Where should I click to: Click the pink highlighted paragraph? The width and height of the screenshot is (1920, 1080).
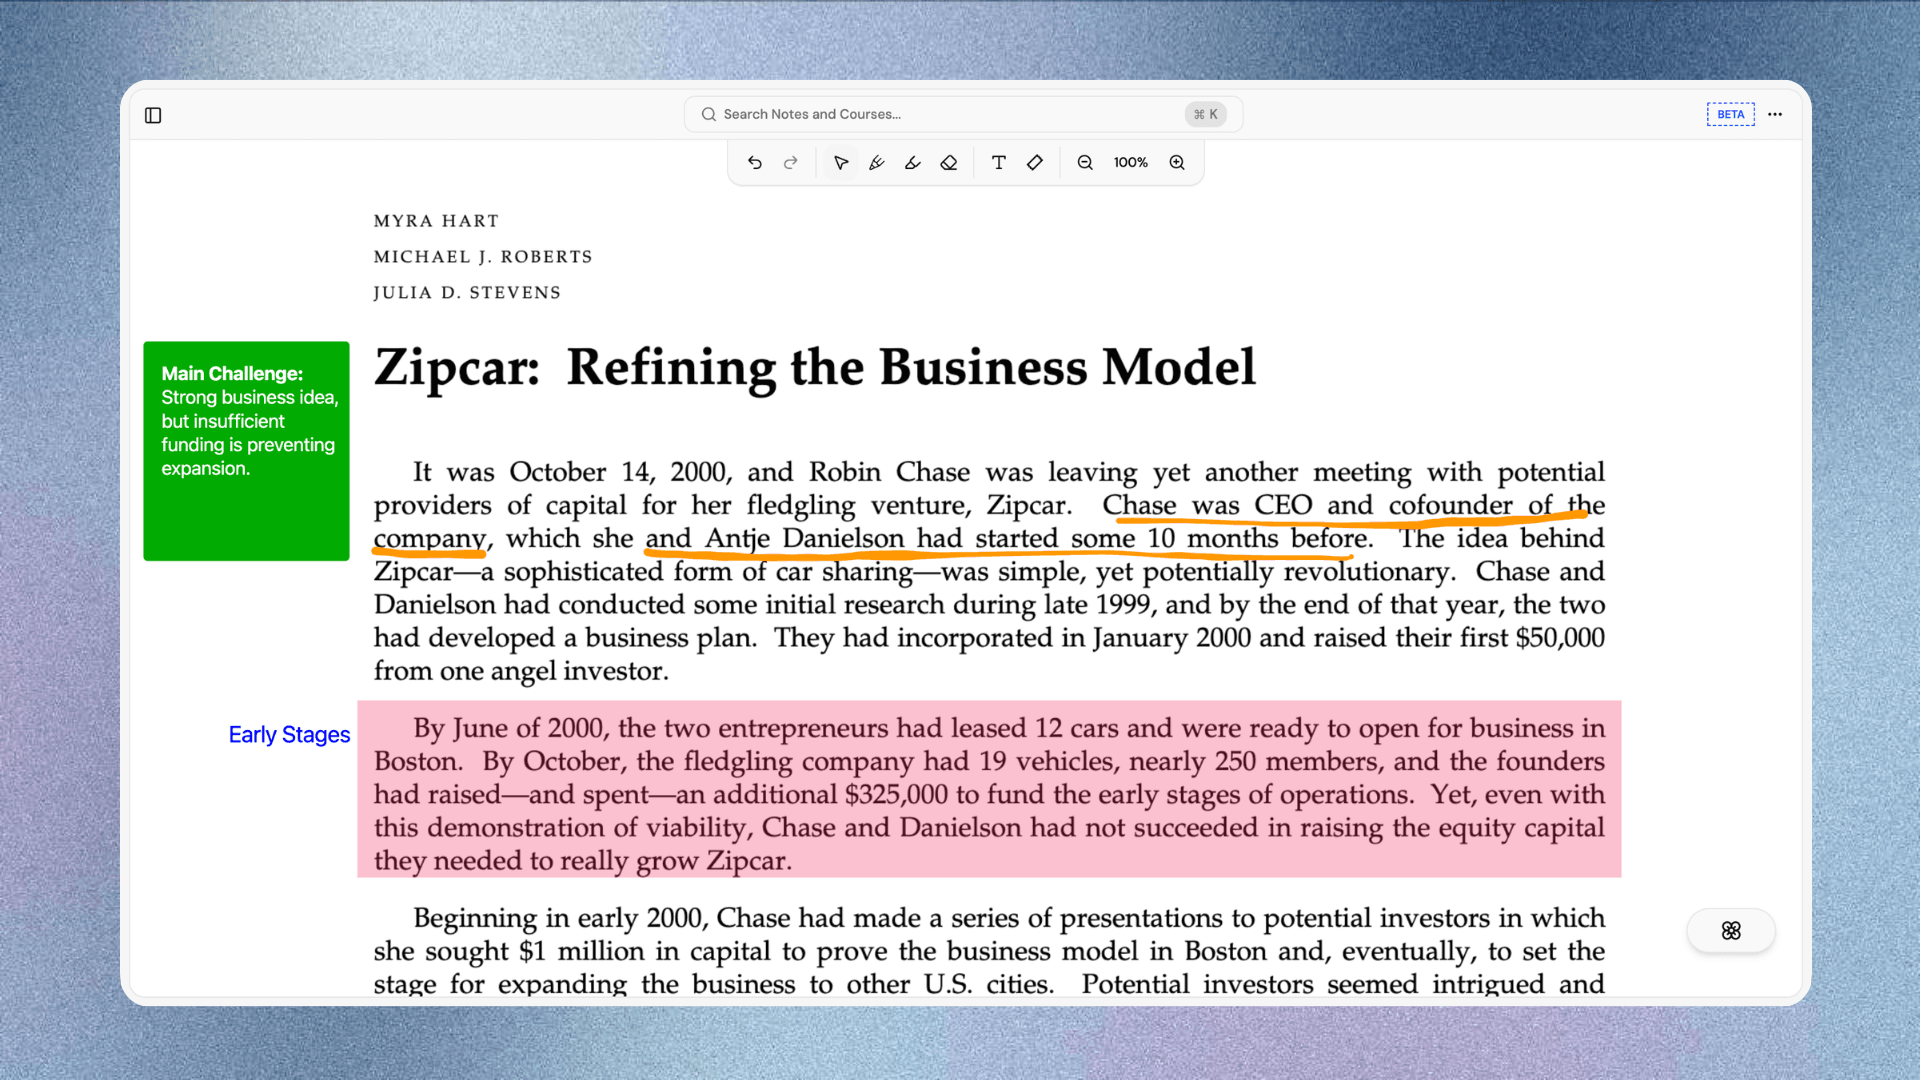[x=989, y=790]
